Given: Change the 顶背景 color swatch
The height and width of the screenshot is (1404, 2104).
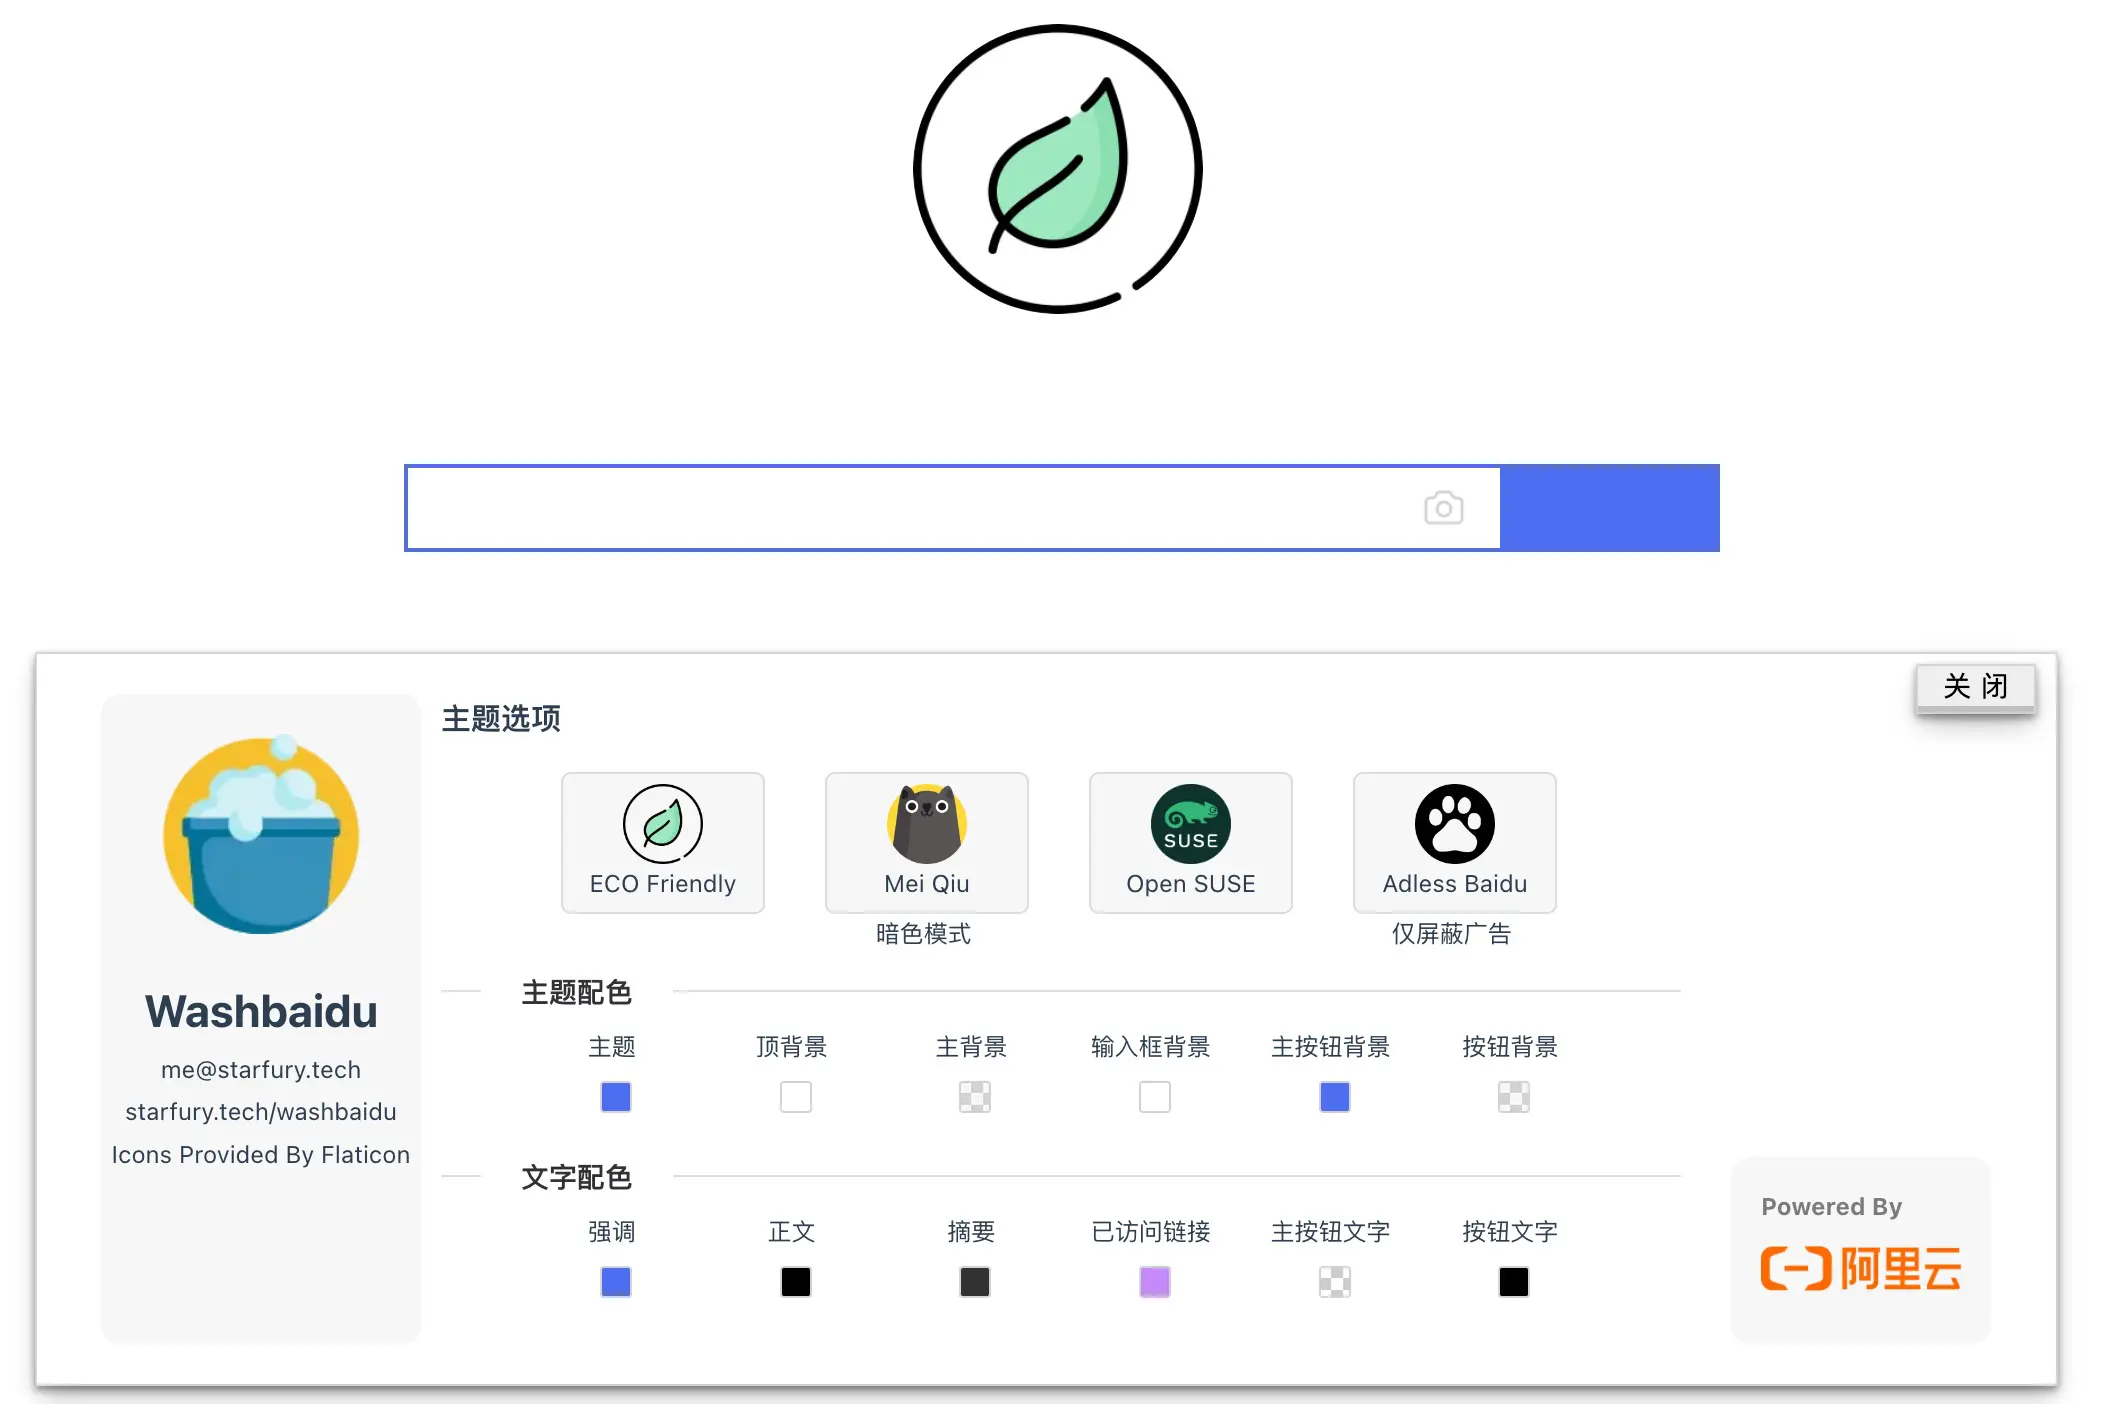Looking at the screenshot, I should (796, 1097).
